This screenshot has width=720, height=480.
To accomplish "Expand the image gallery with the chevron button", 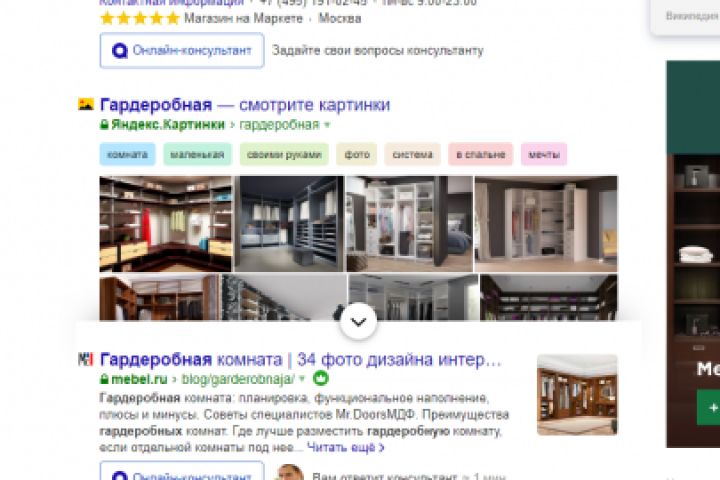I will [x=359, y=322].
